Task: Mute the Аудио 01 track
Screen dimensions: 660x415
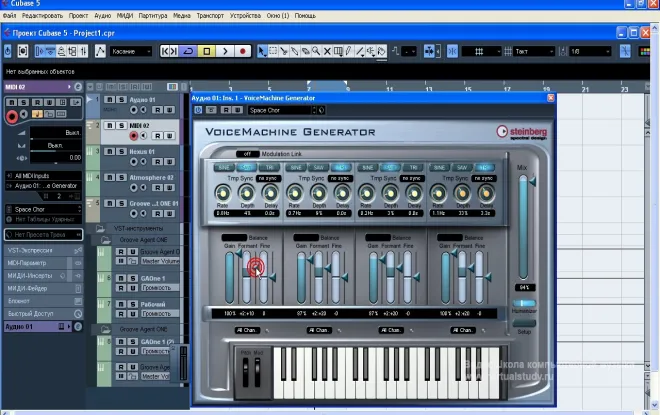Action: pos(109,100)
